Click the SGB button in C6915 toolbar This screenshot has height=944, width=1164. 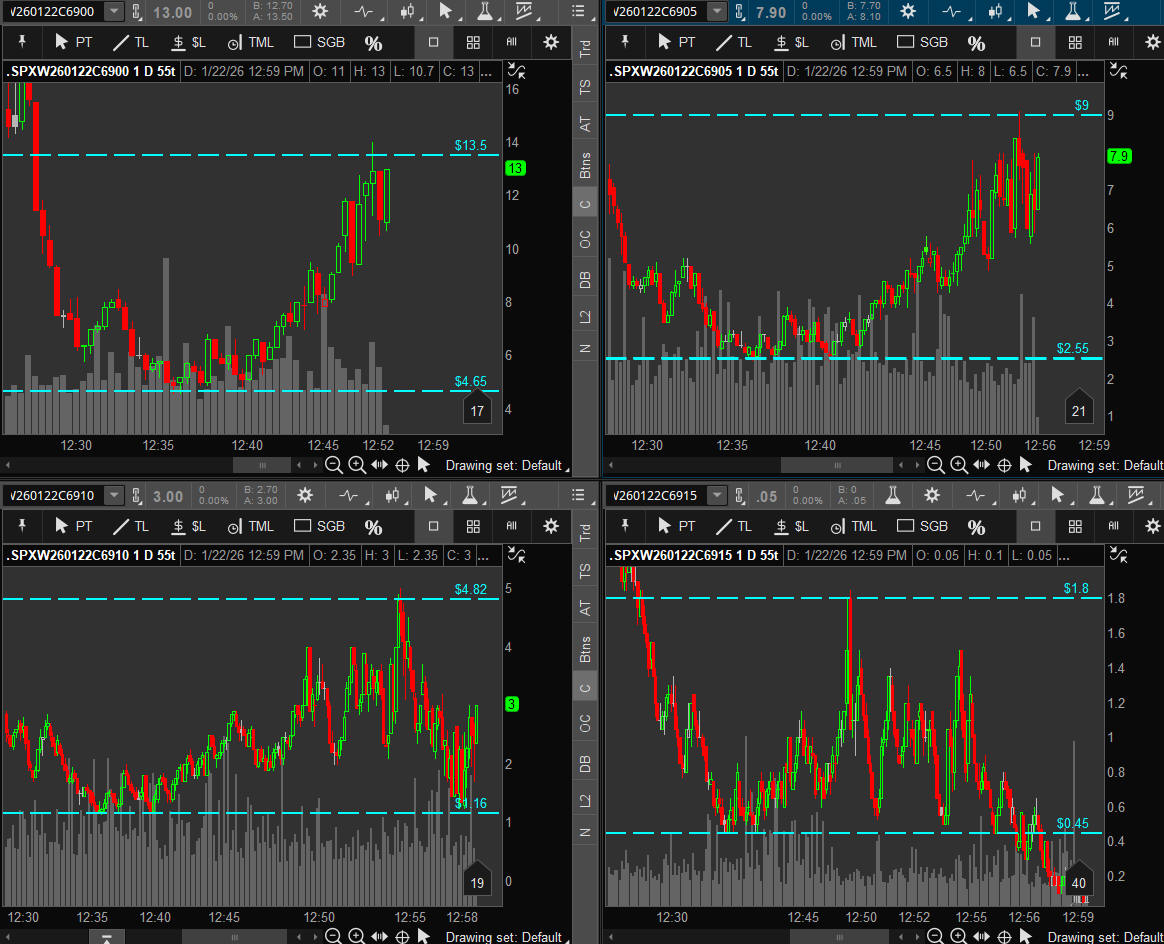(x=922, y=526)
